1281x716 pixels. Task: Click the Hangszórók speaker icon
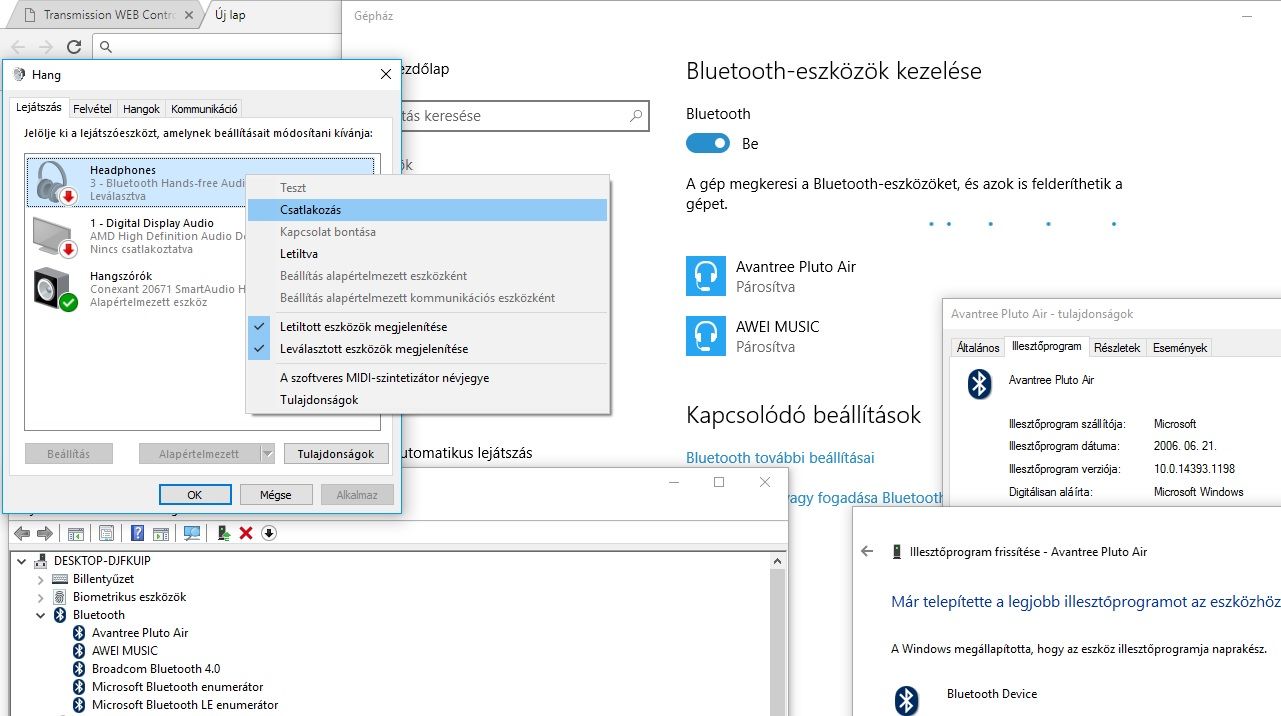pyautogui.click(x=55, y=290)
